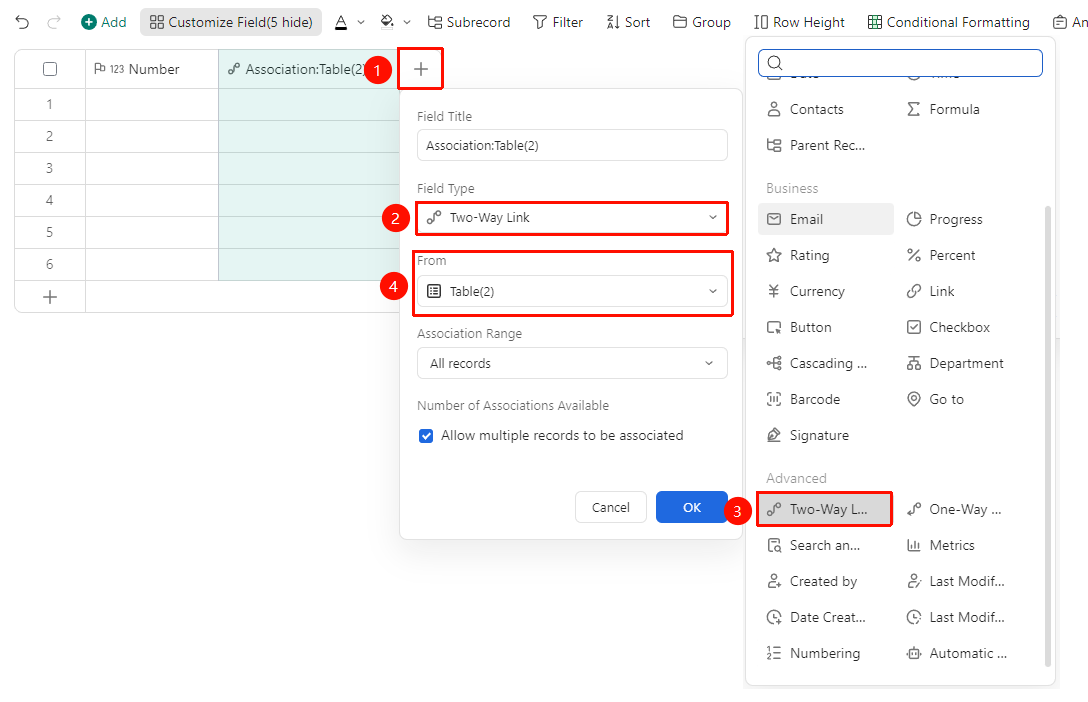The height and width of the screenshot is (702, 1088).
Task: Open the Group tool
Action: coord(702,22)
